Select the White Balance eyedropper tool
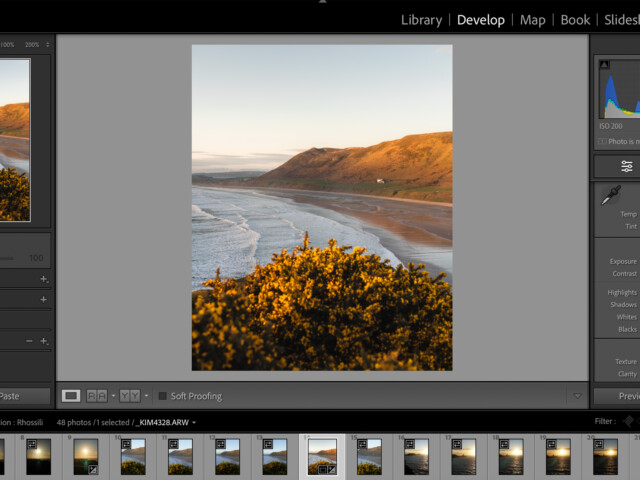Screen dimensions: 640x480 click(x=609, y=197)
